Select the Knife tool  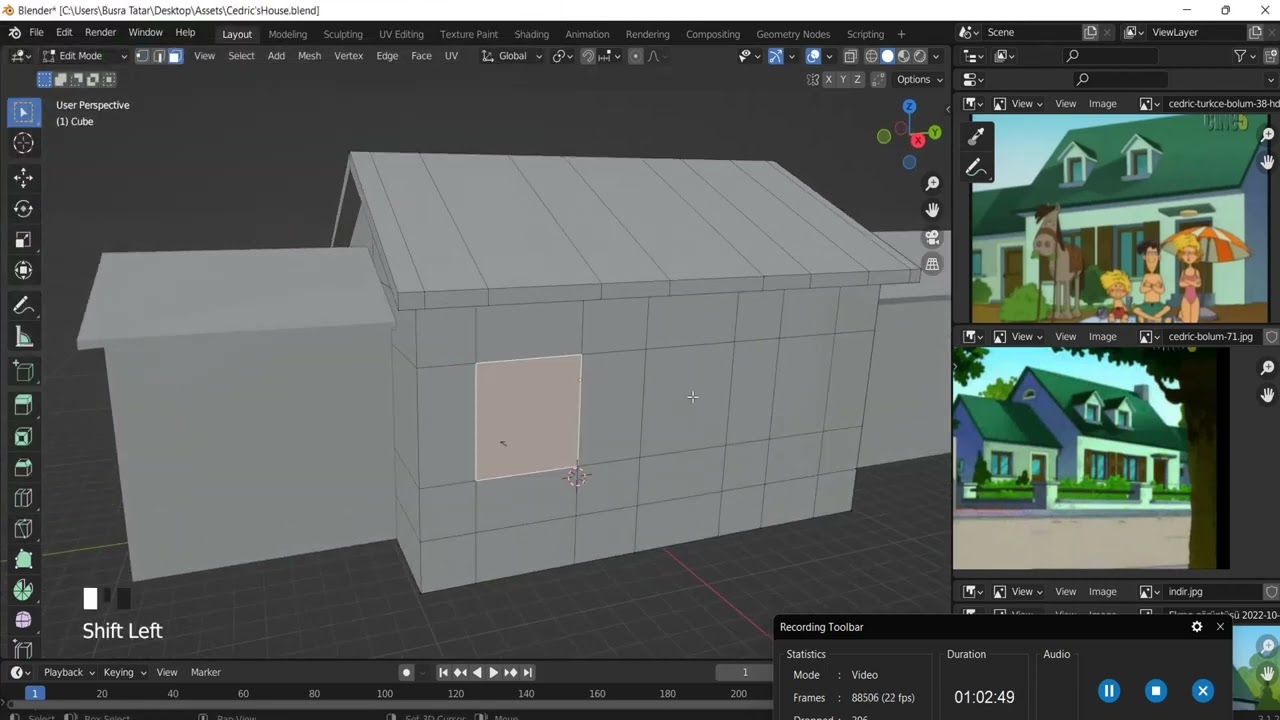(x=24, y=529)
